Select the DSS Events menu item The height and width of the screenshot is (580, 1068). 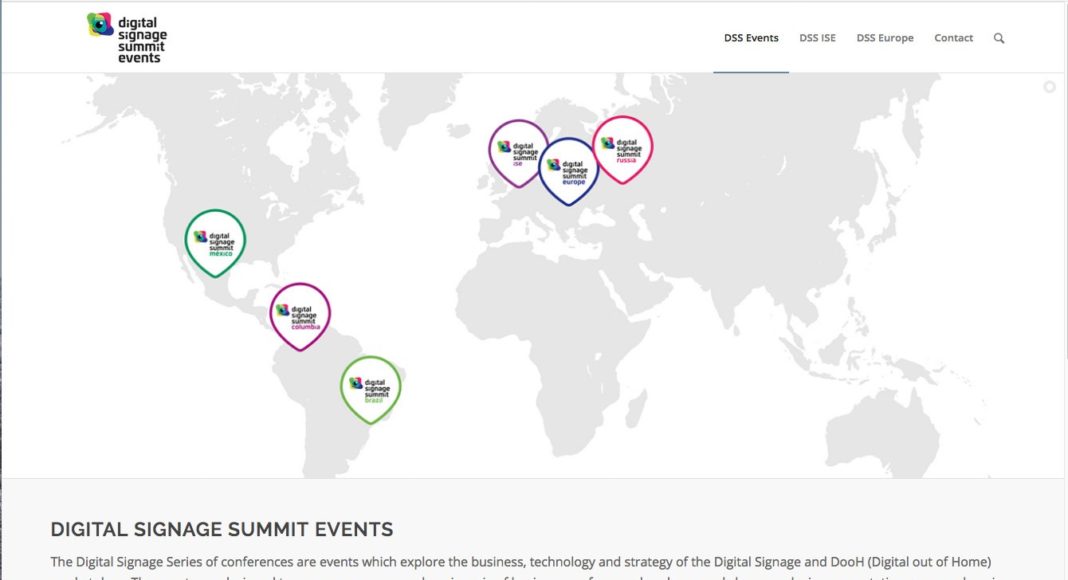coord(751,38)
